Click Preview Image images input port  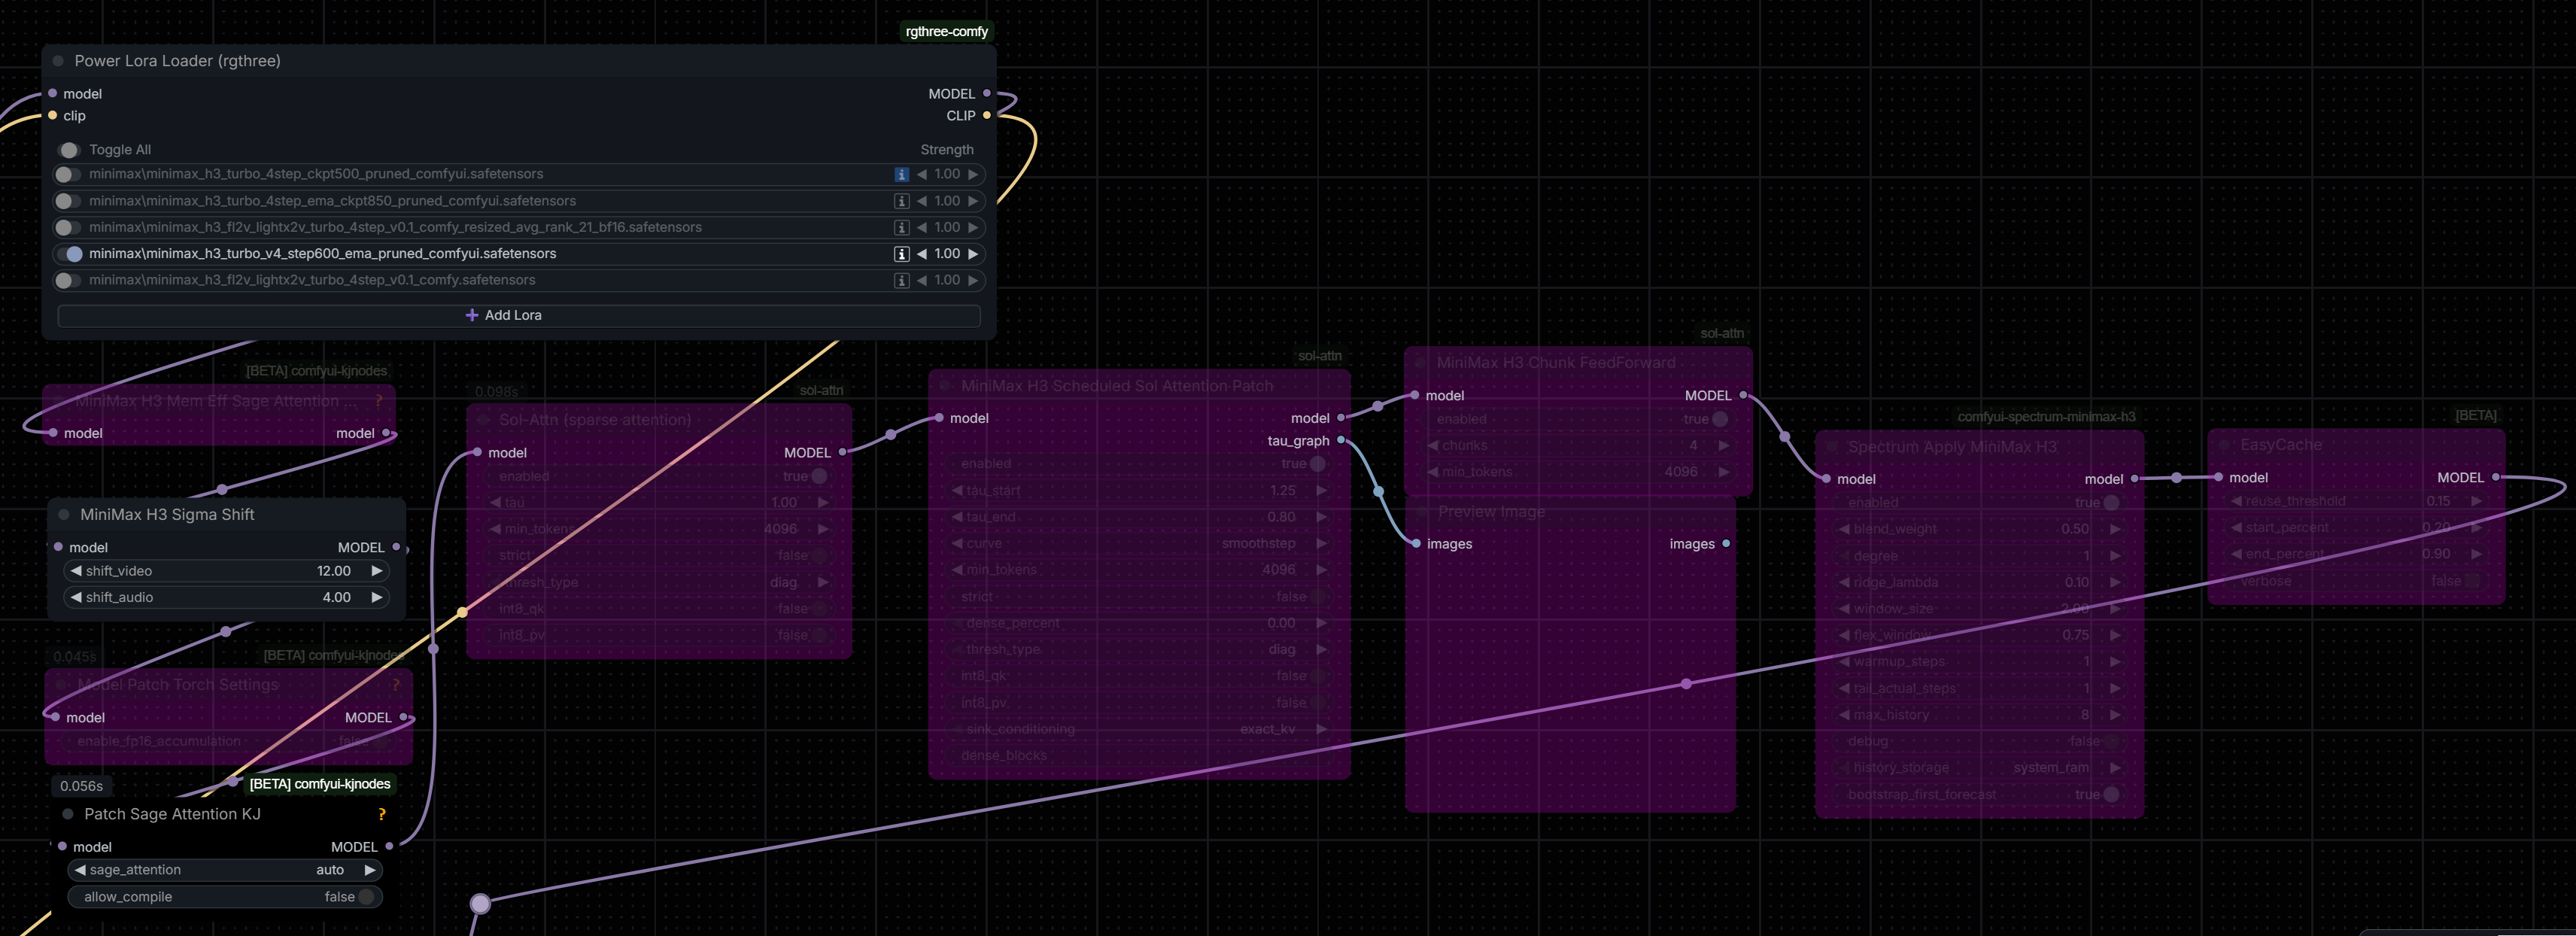pyautogui.click(x=1416, y=543)
